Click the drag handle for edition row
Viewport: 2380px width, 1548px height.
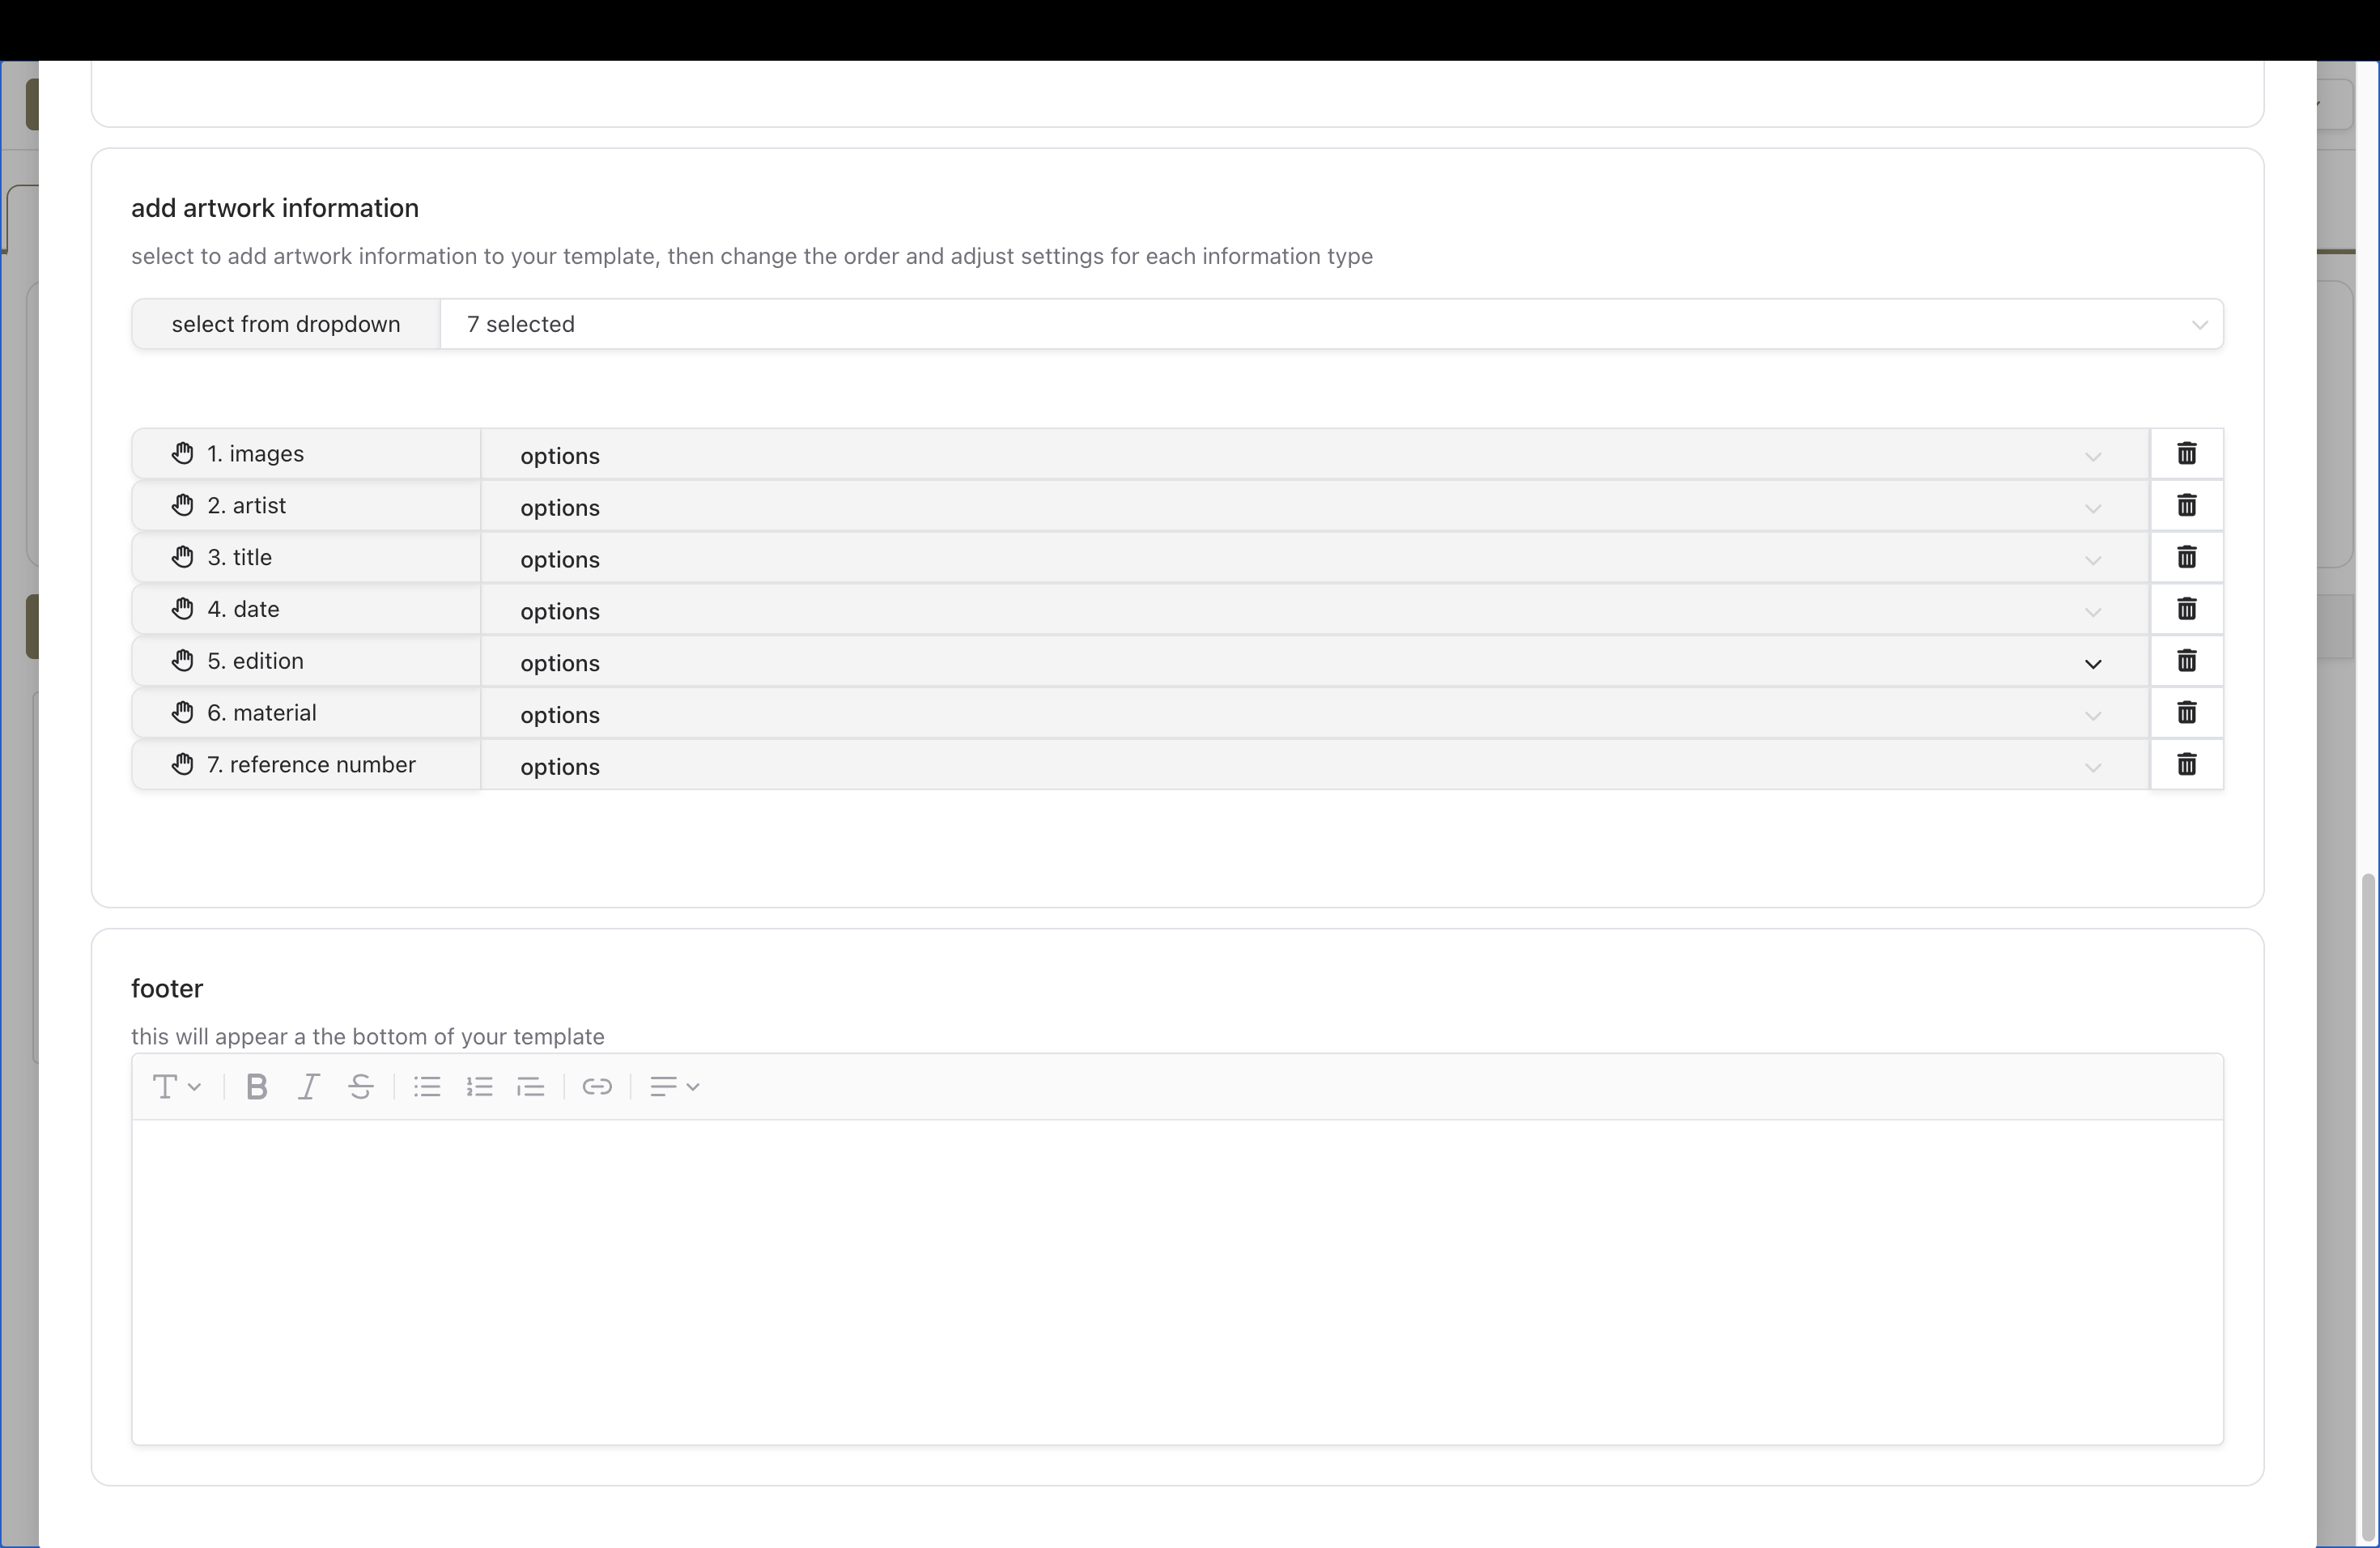[182, 661]
